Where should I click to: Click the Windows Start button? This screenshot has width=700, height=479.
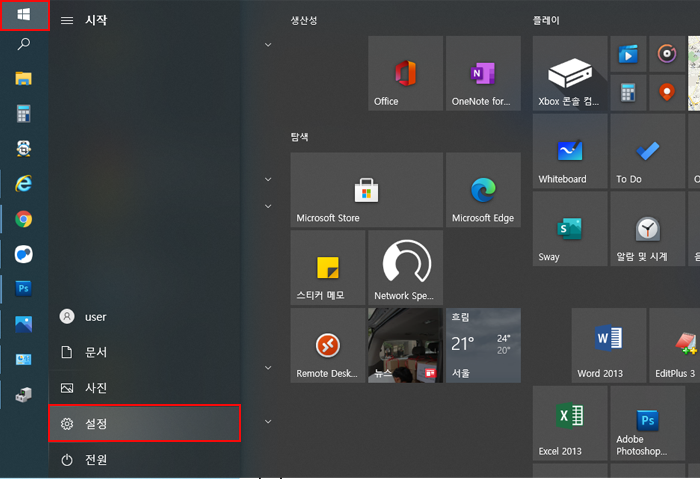24,15
